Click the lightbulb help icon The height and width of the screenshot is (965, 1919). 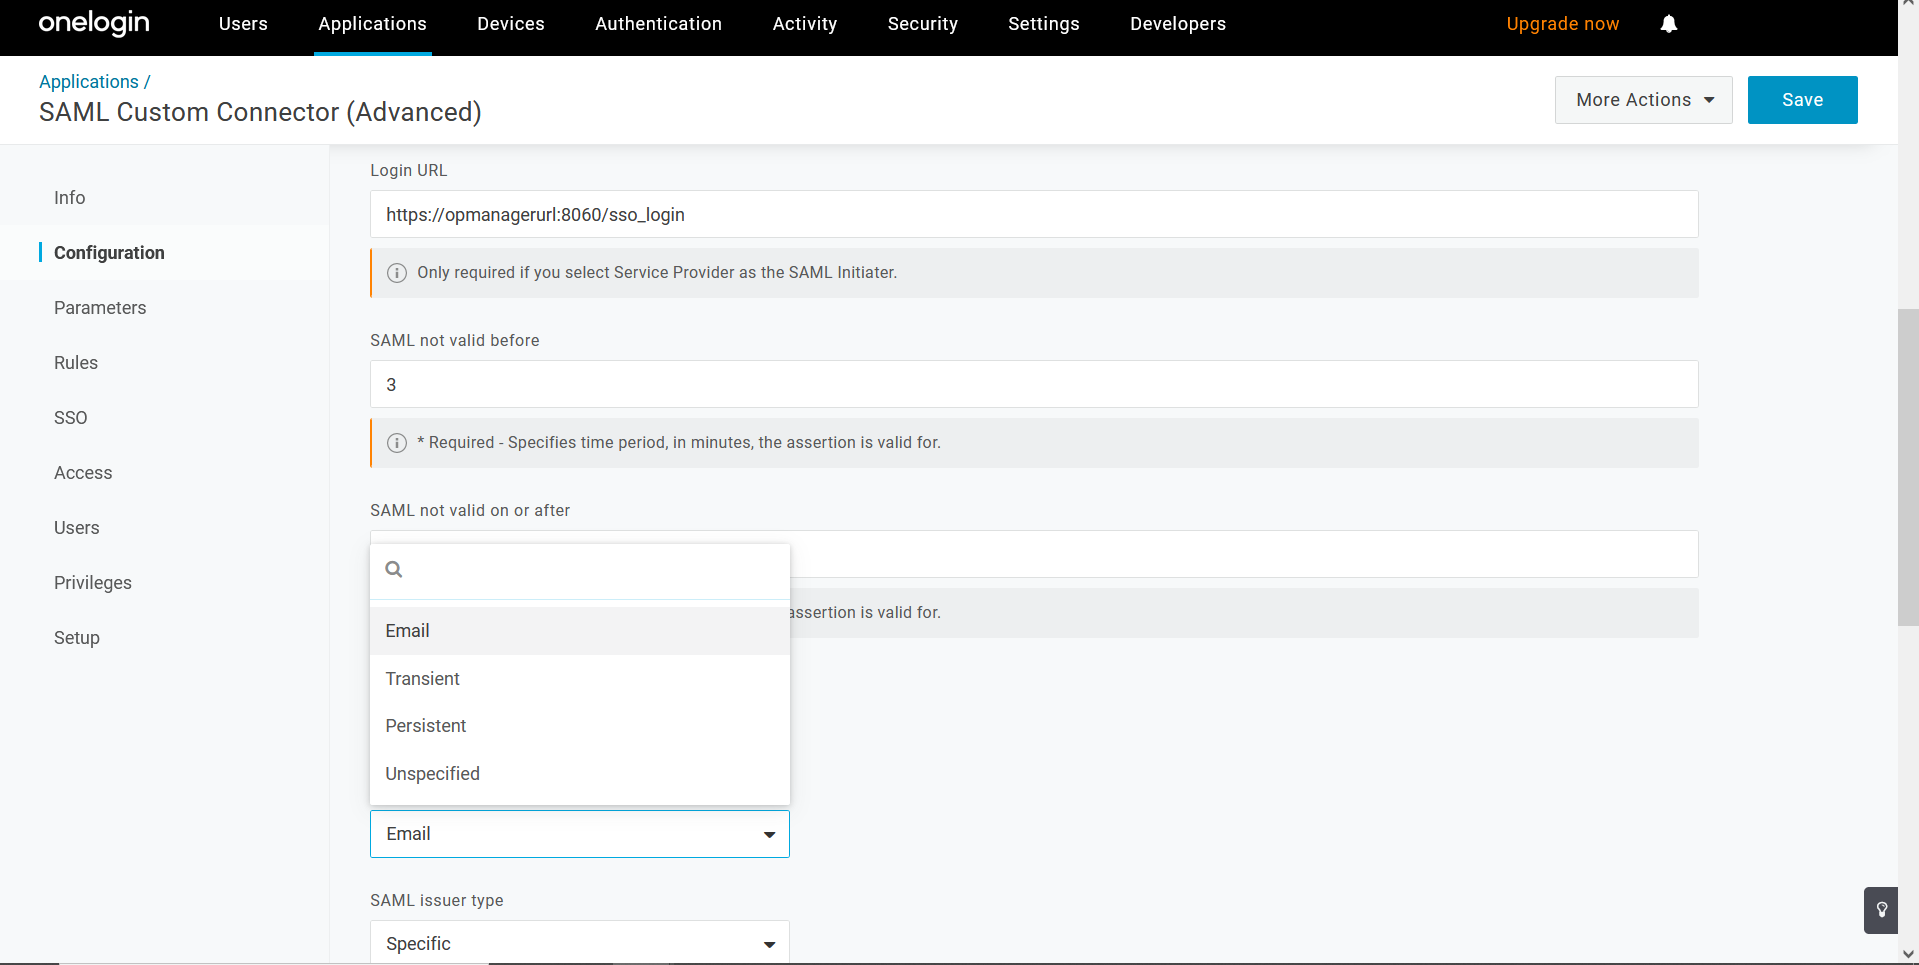click(x=1881, y=910)
